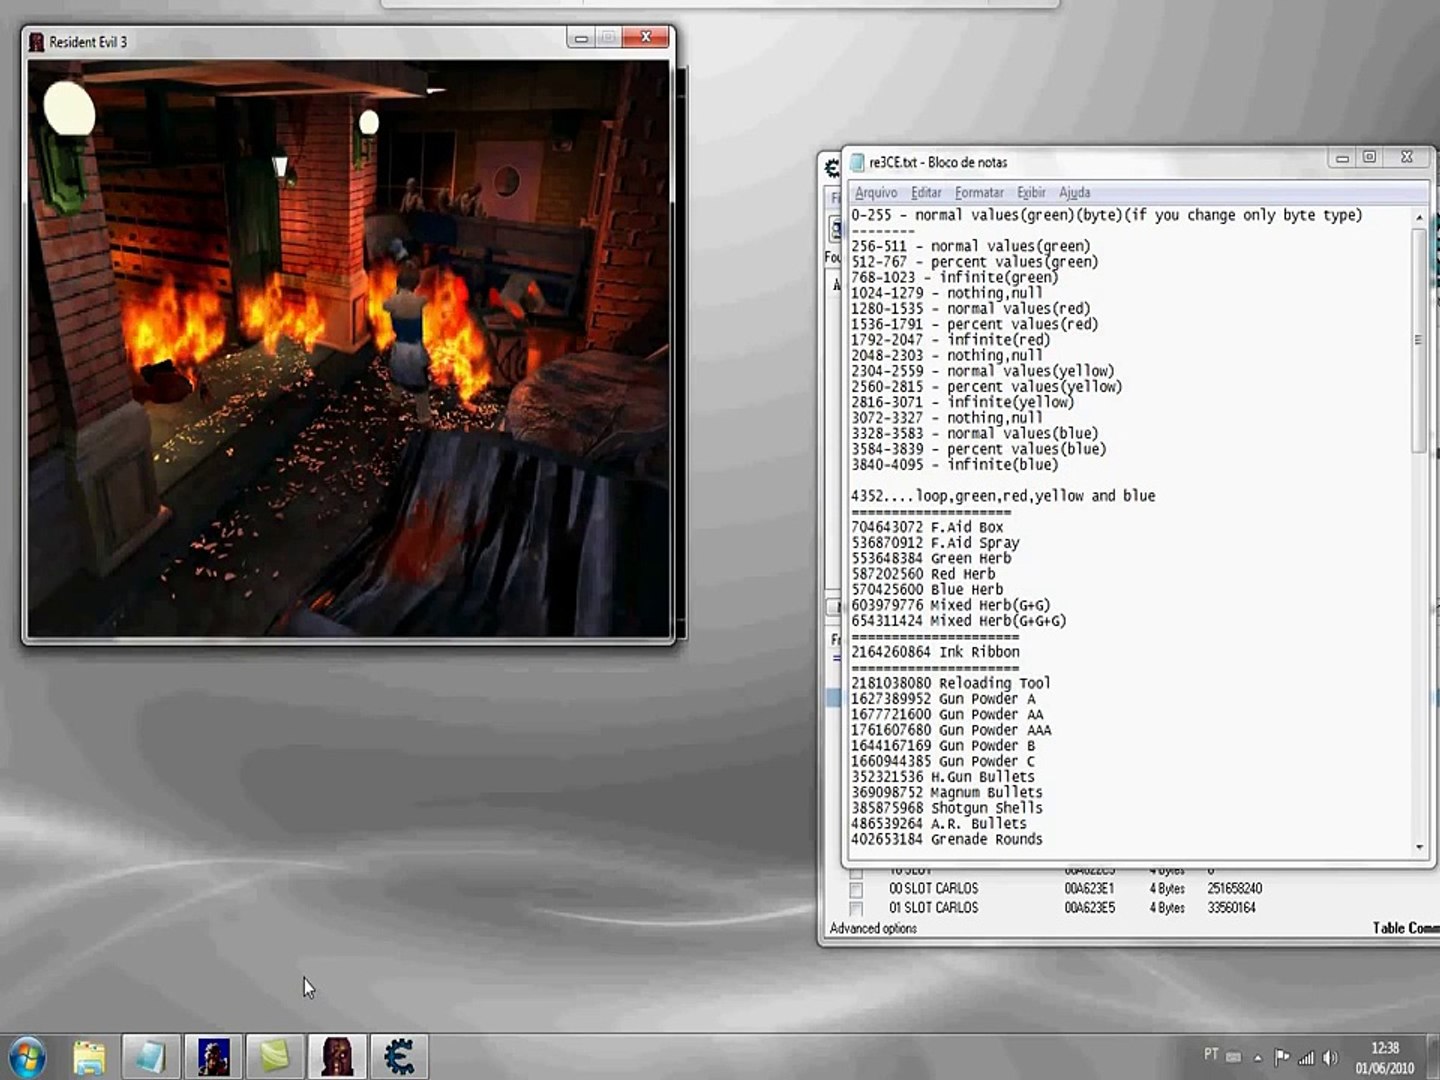Select the Resident Evil 3 Nemesis-face taskbar icon
This screenshot has width=1440, height=1080.
pos(336,1057)
